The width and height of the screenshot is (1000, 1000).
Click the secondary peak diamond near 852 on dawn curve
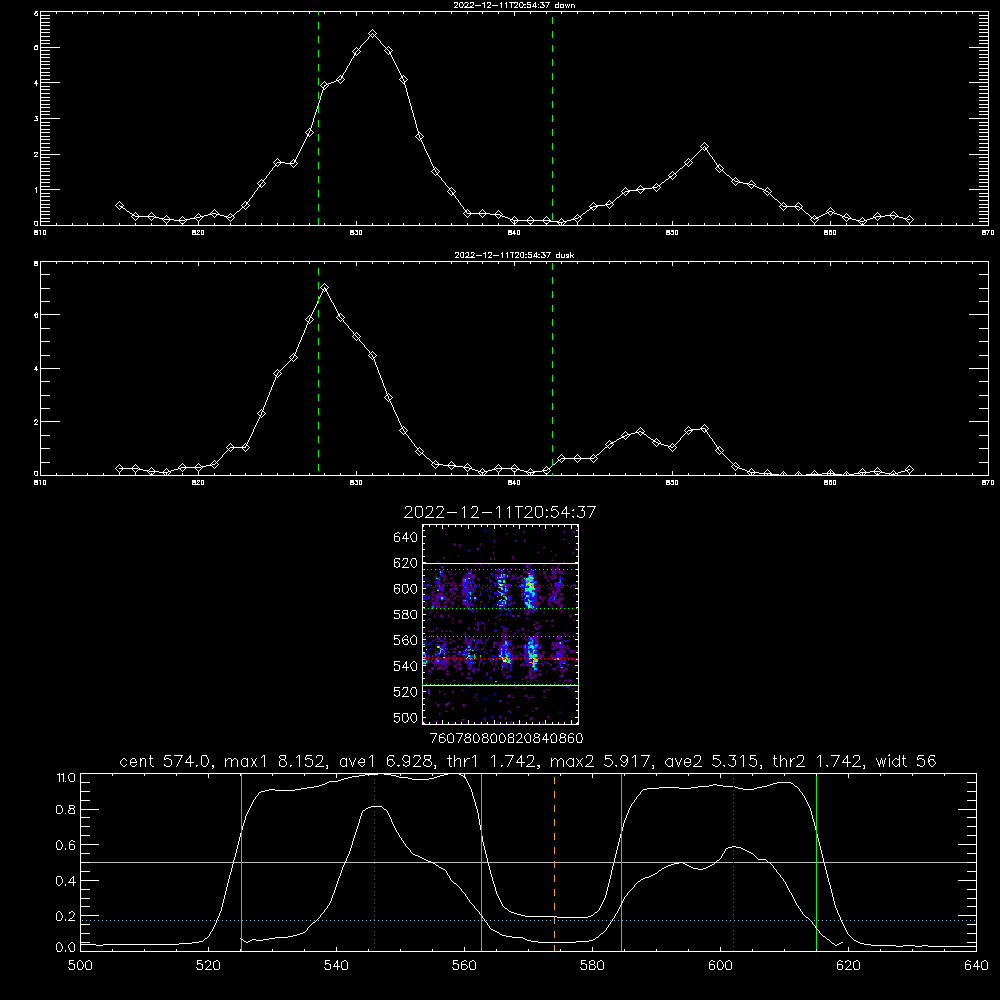704,147
